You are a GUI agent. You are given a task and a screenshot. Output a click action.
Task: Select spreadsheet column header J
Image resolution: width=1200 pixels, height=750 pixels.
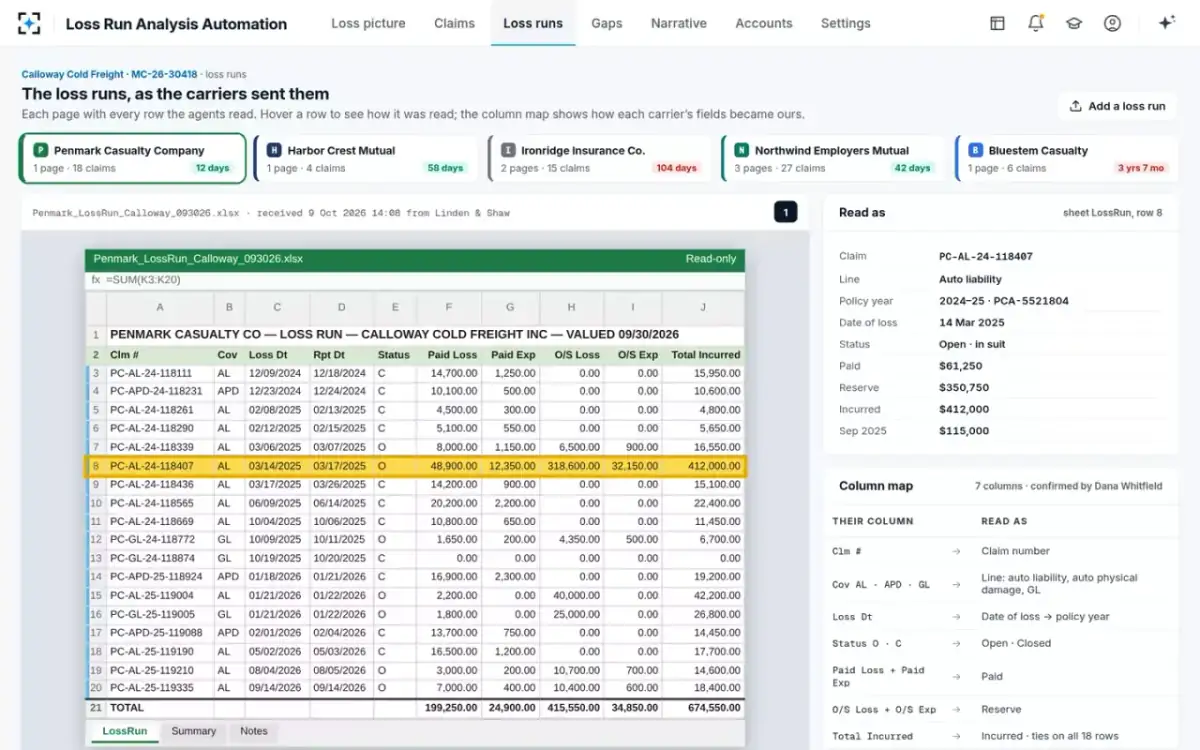click(703, 308)
